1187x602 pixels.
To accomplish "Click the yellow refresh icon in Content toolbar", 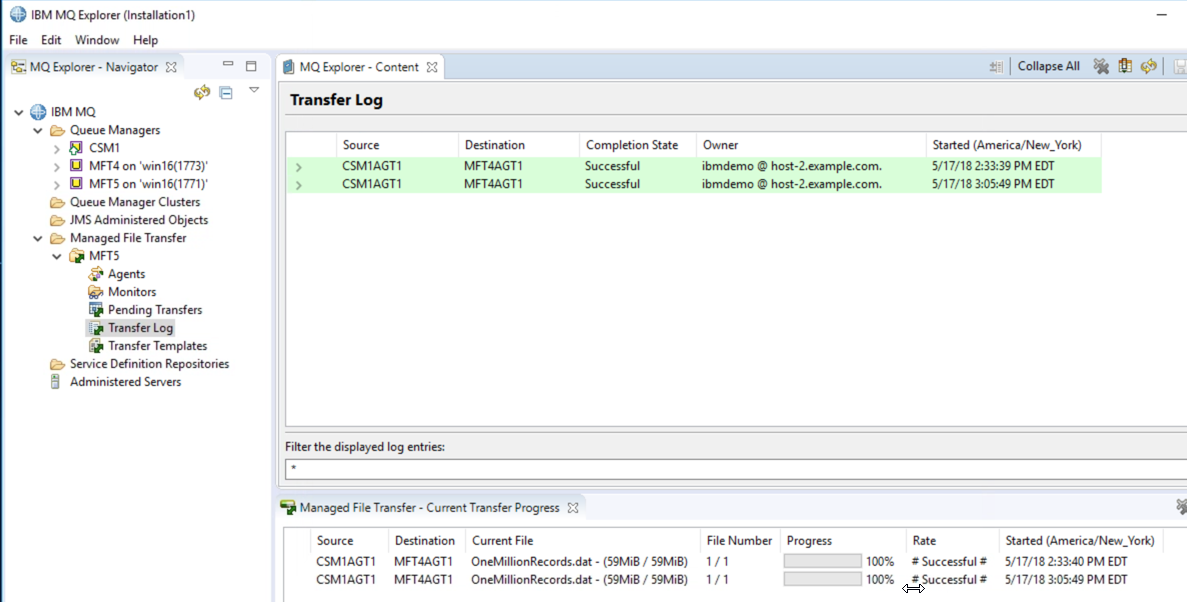I will [1148, 67].
